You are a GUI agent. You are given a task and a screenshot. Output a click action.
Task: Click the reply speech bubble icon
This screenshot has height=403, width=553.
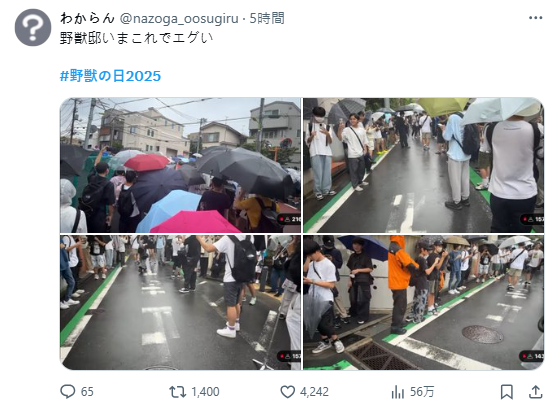67,391
